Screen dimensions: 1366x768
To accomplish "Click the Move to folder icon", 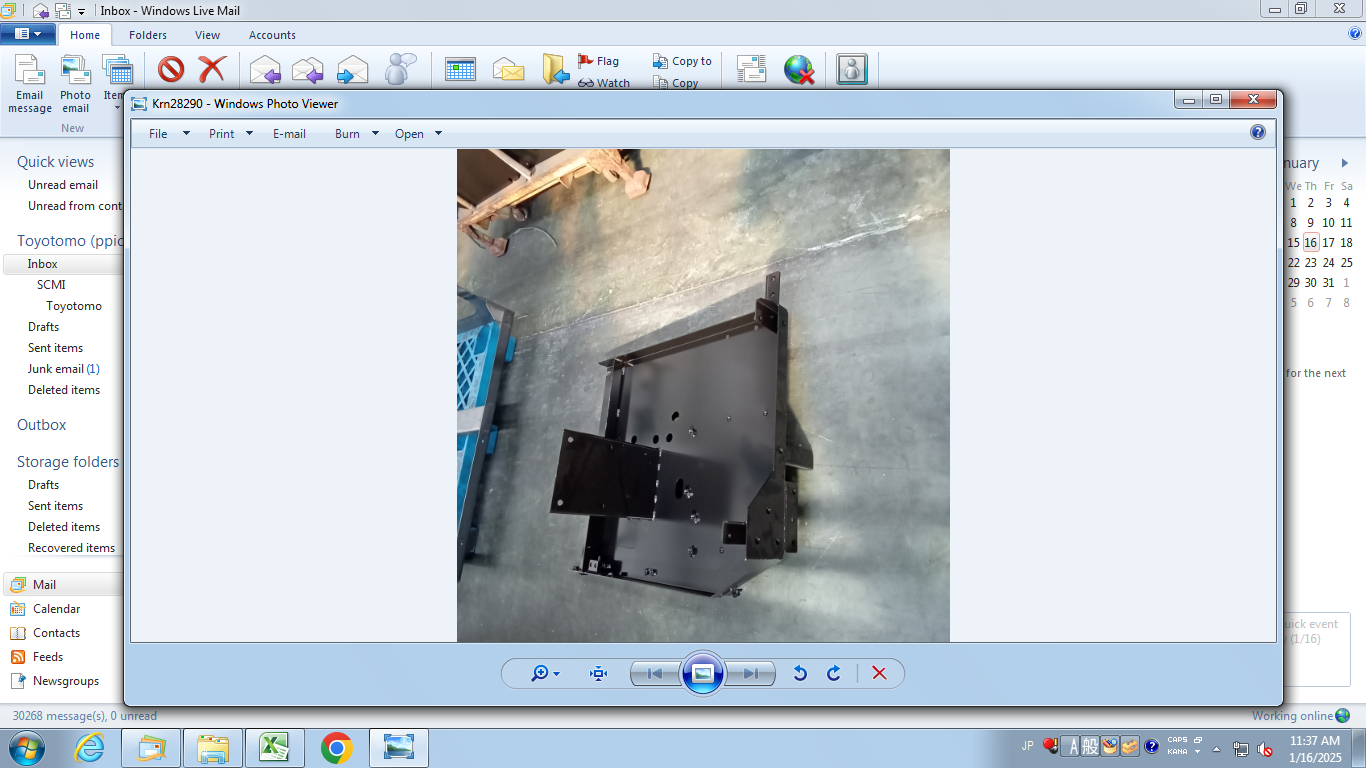I will coord(555,69).
